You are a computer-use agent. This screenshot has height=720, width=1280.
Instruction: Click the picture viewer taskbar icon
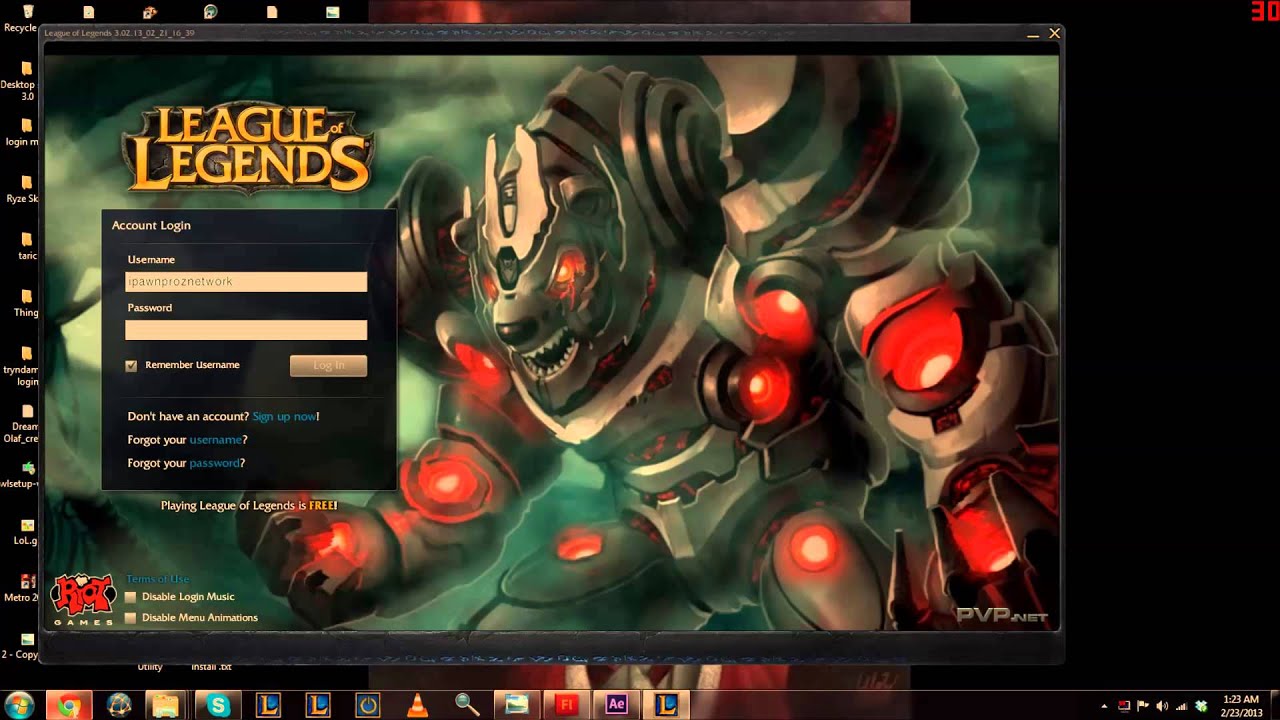pyautogui.click(x=516, y=705)
